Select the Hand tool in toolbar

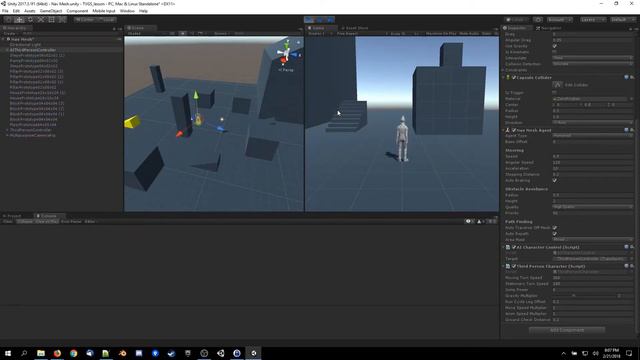(8, 20)
